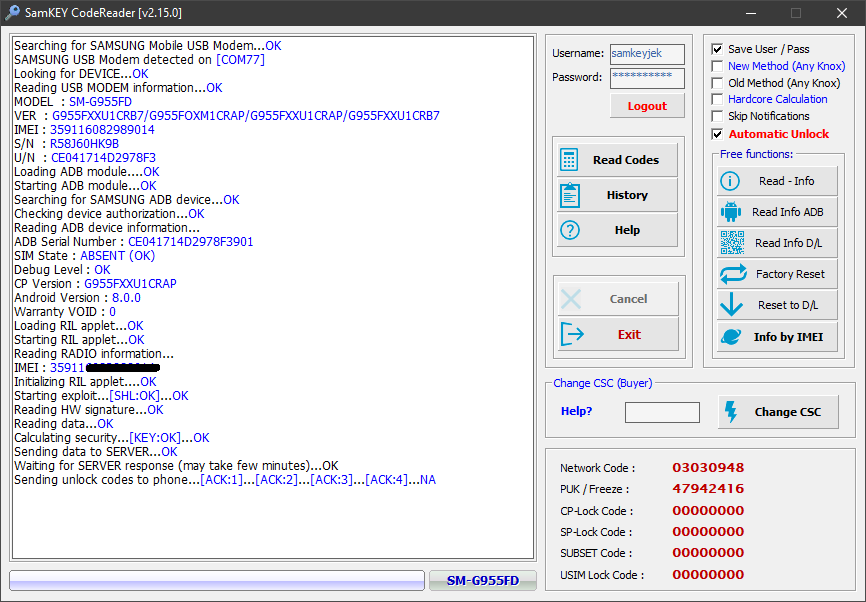Click the Exit button label
This screenshot has width=866, height=602.
point(629,335)
